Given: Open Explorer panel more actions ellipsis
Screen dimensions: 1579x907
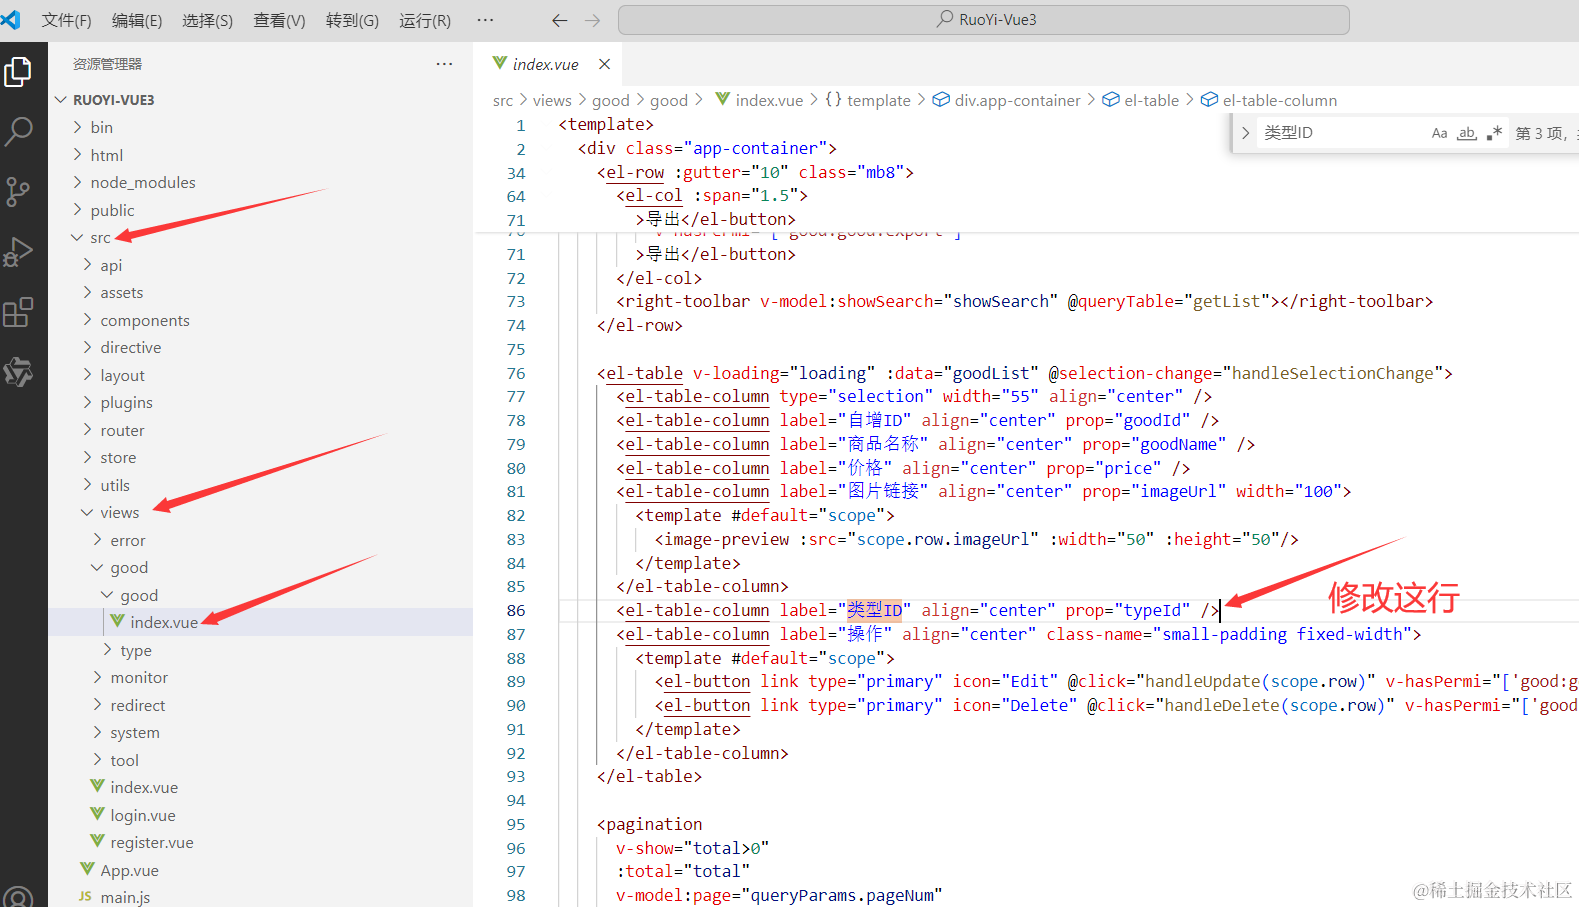Looking at the screenshot, I should coord(444,64).
